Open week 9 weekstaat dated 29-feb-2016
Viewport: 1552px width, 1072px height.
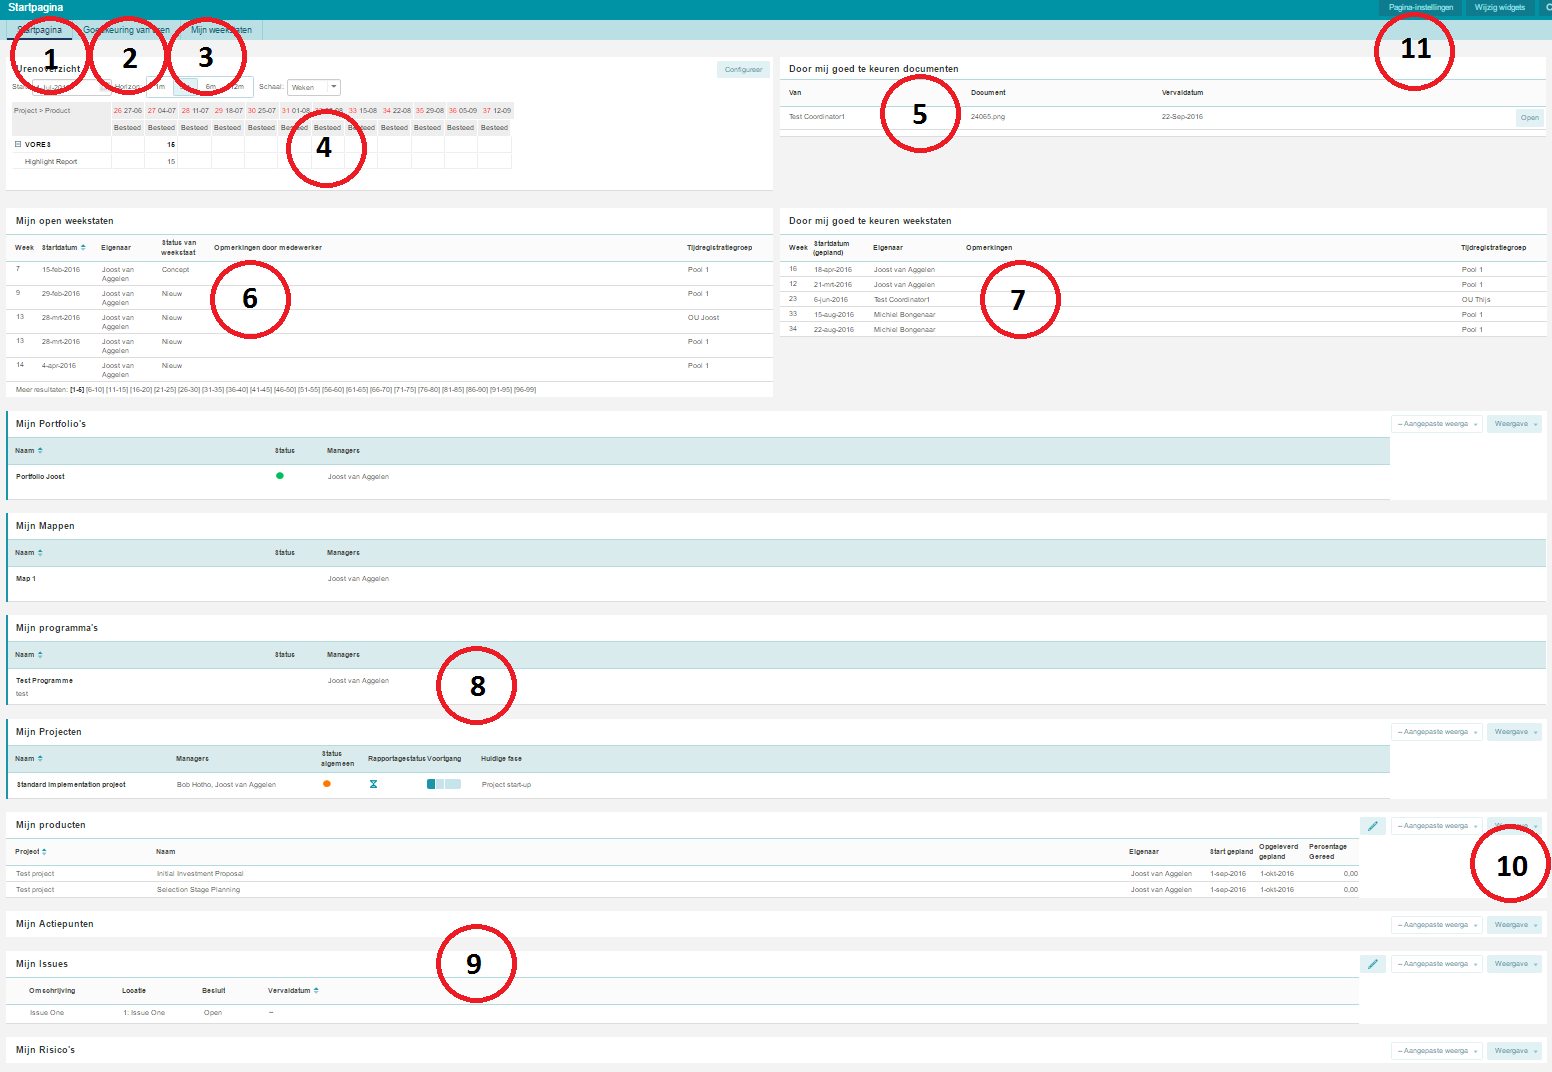[18, 293]
